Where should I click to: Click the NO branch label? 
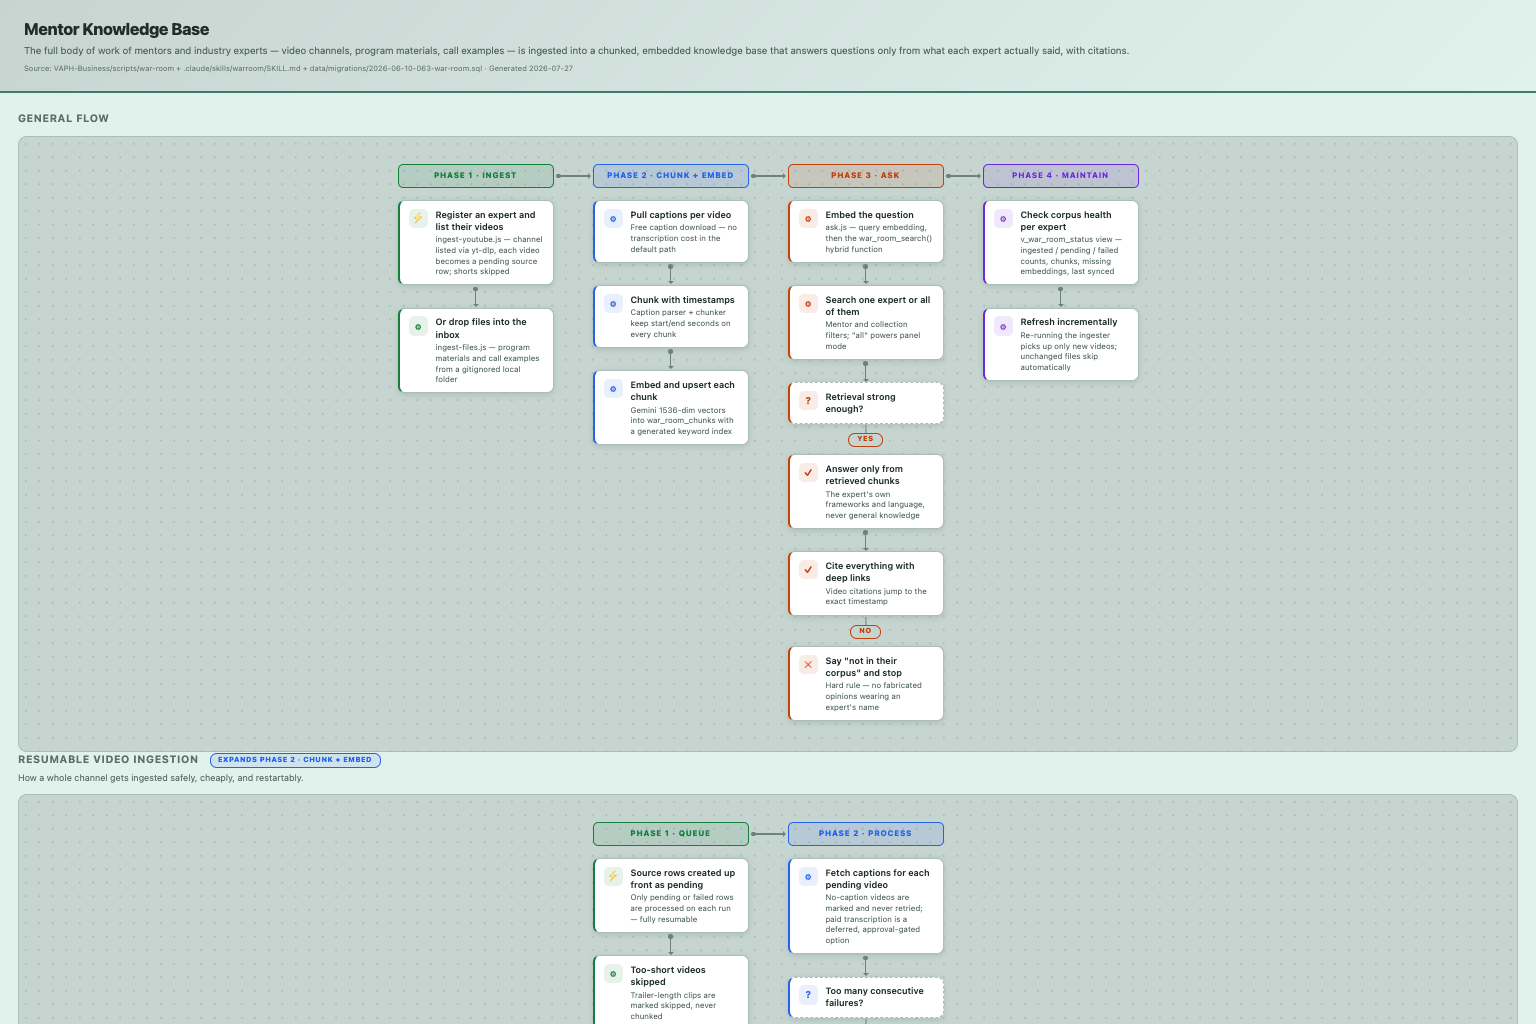pyautogui.click(x=865, y=631)
